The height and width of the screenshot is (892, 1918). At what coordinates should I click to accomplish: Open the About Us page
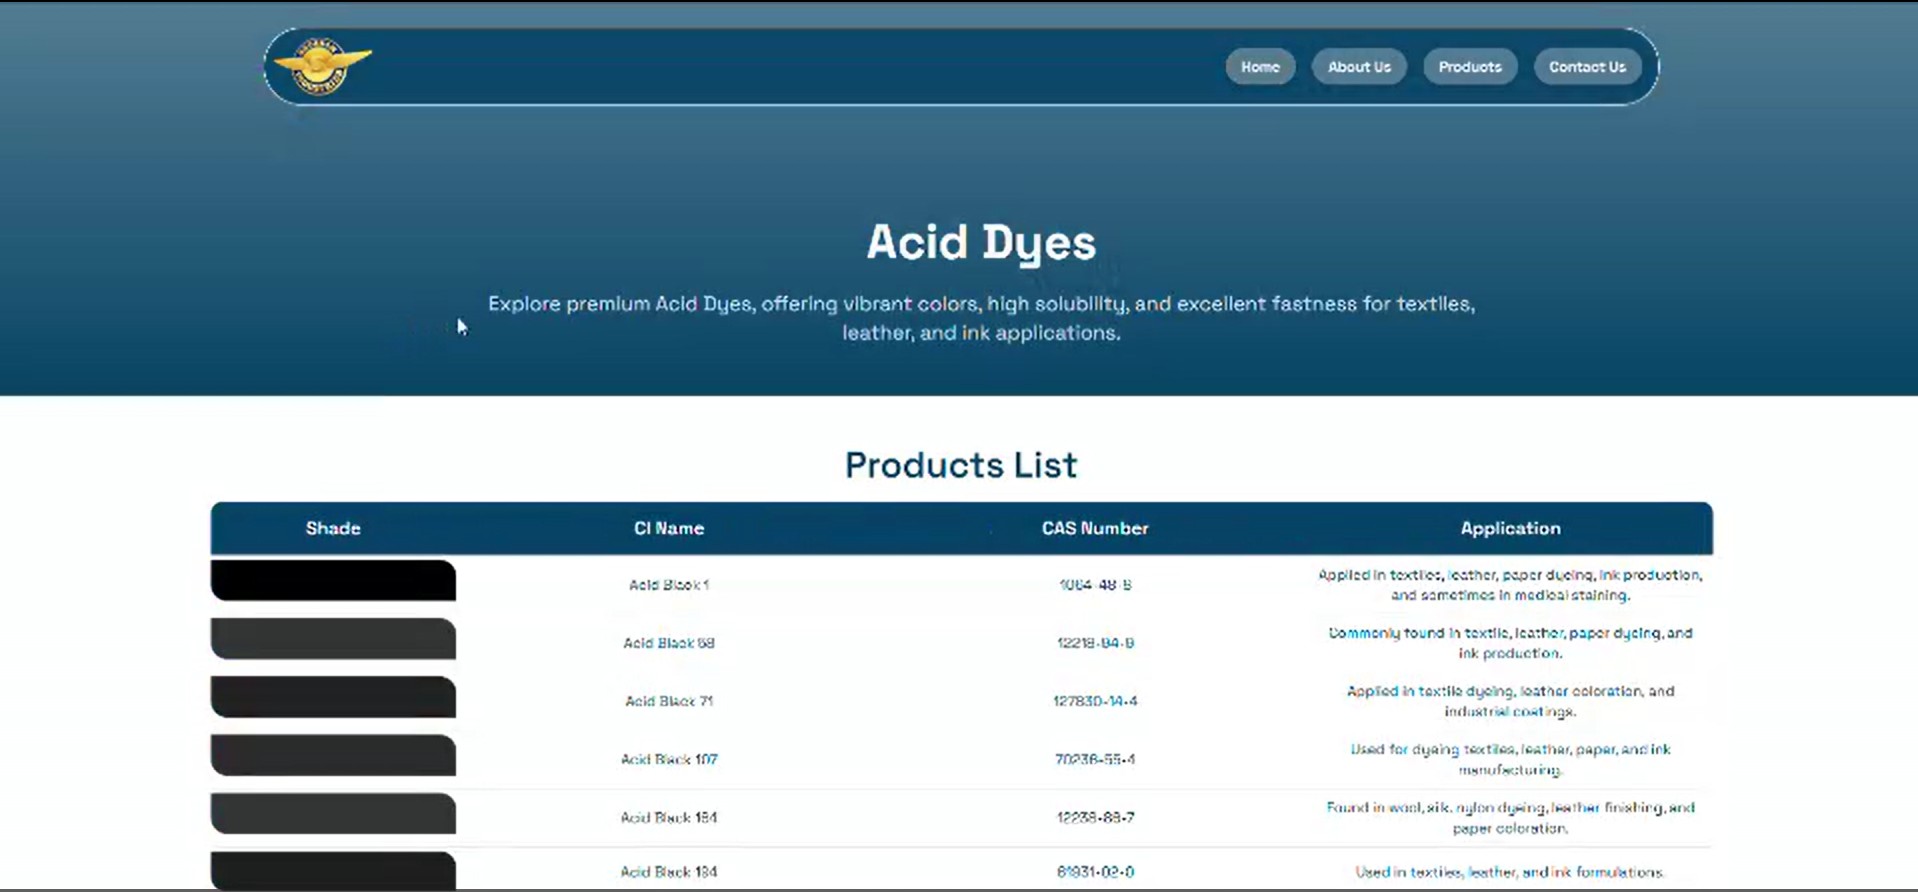tap(1358, 67)
